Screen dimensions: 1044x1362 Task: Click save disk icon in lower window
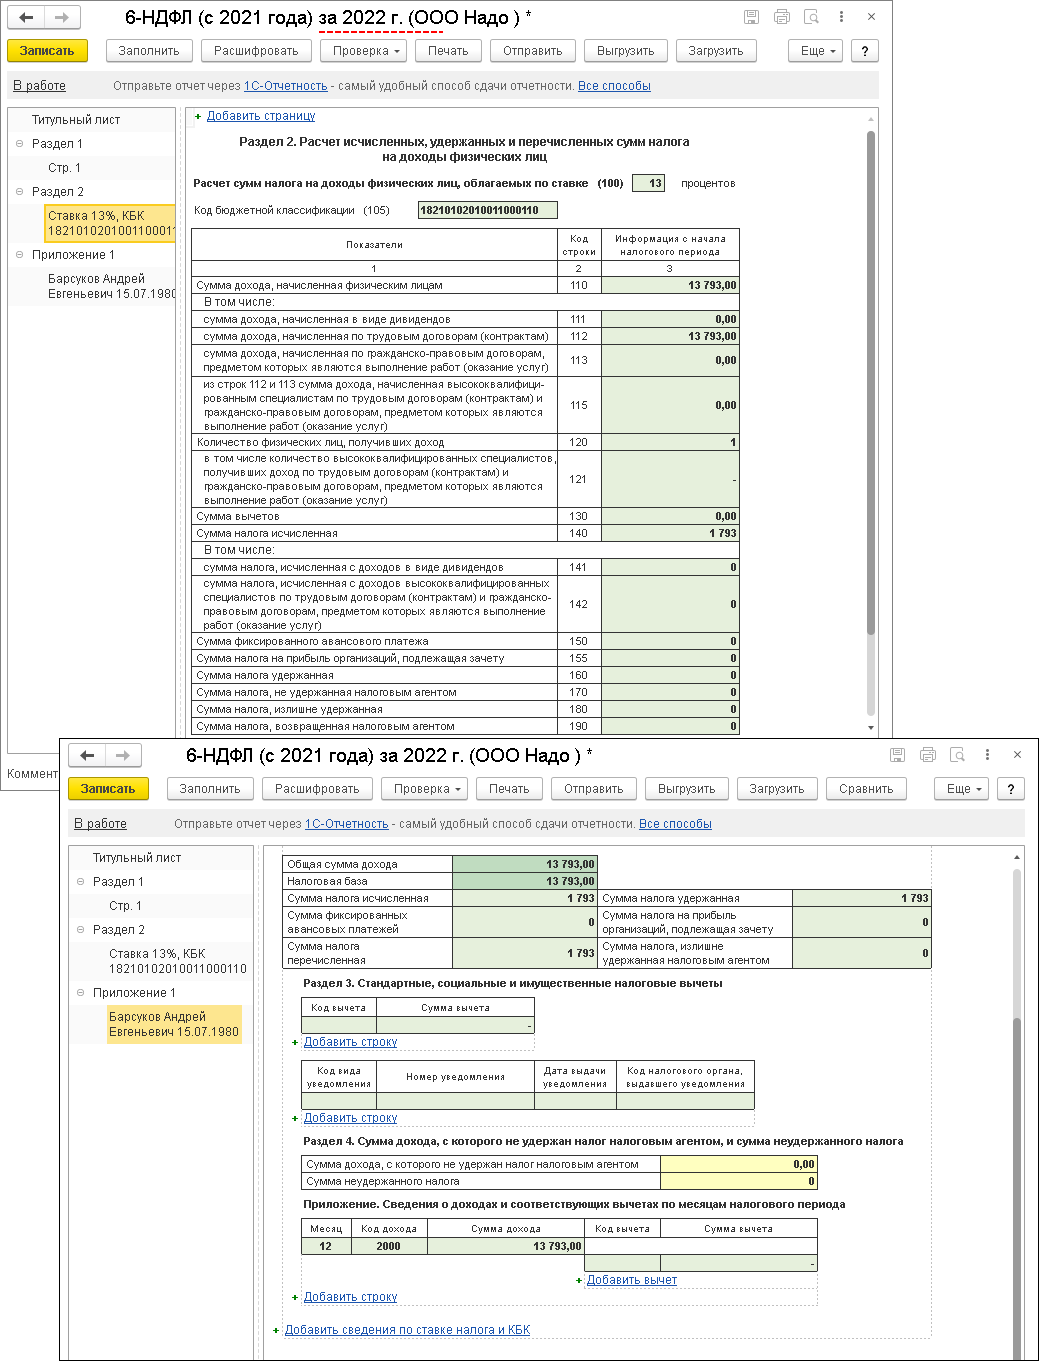(897, 755)
